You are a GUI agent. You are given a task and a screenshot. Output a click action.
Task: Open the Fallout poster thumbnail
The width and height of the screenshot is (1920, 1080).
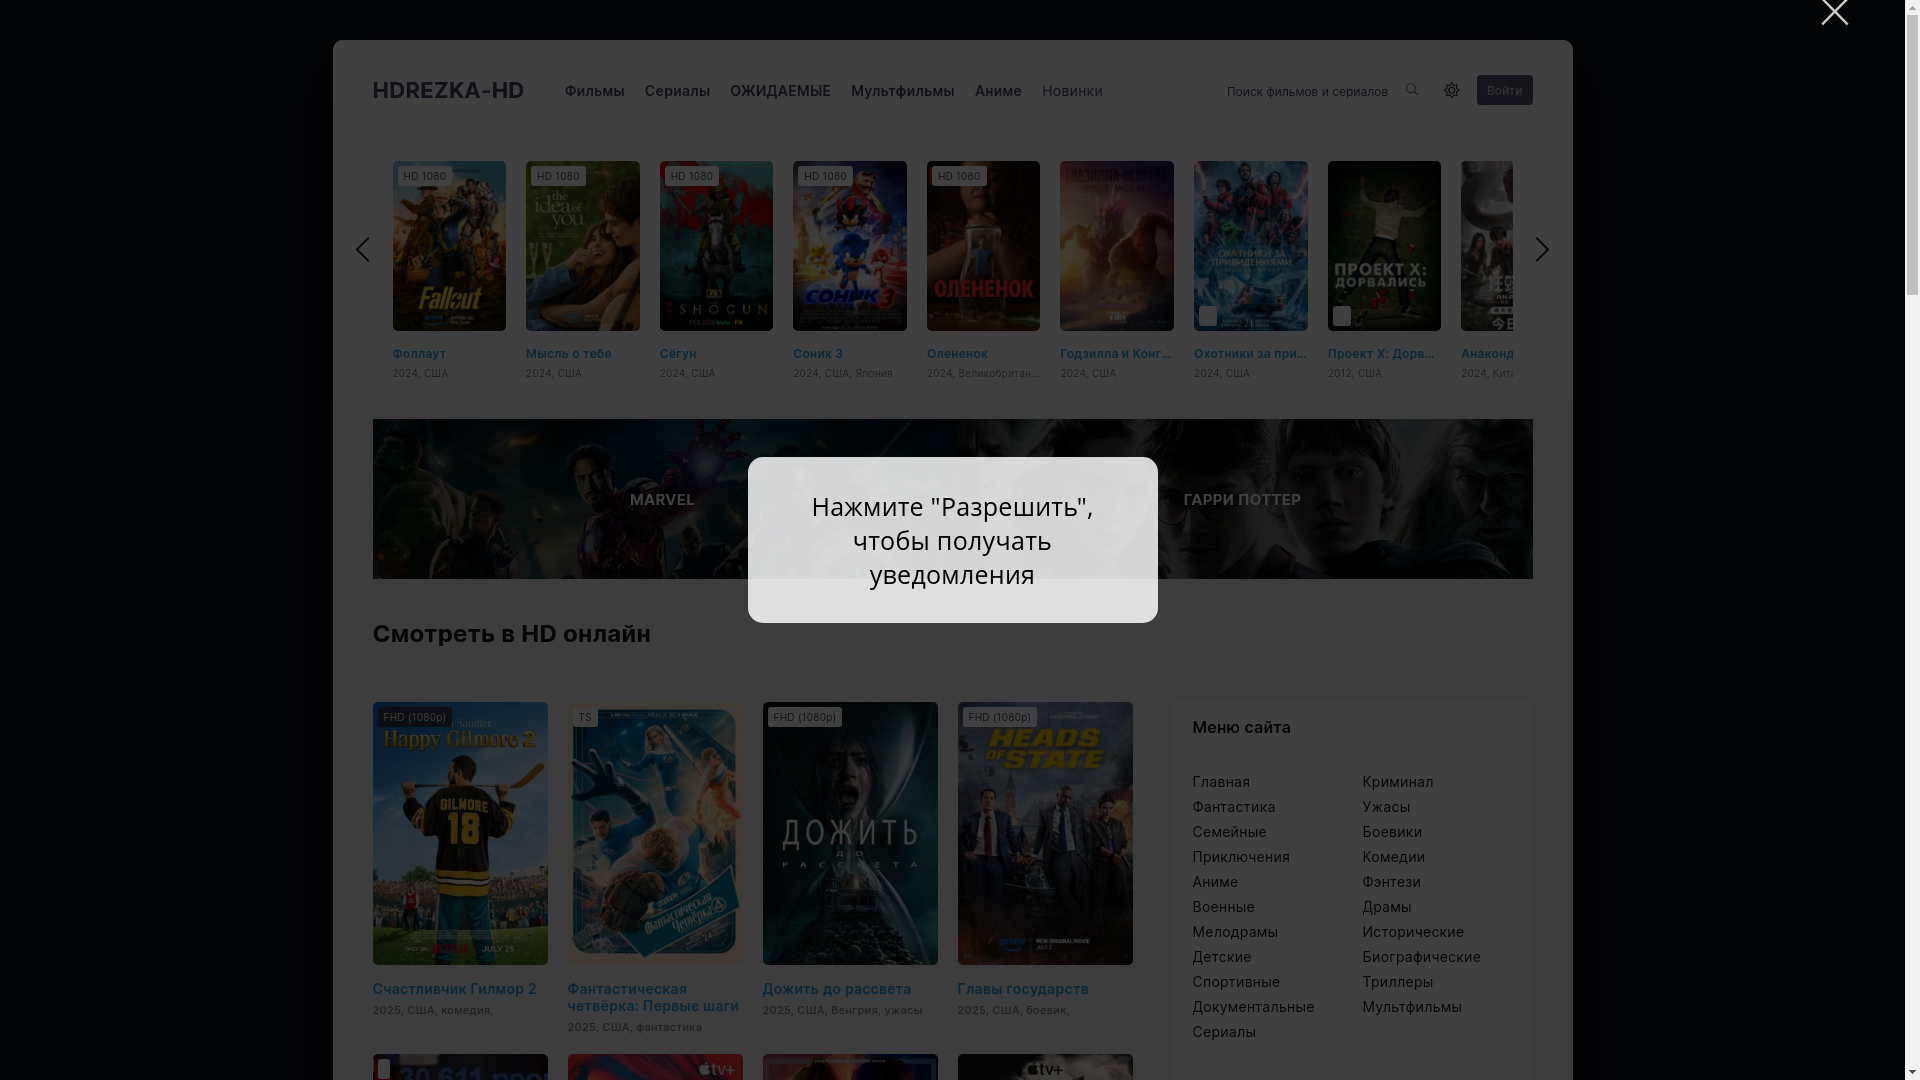(449, 246)
